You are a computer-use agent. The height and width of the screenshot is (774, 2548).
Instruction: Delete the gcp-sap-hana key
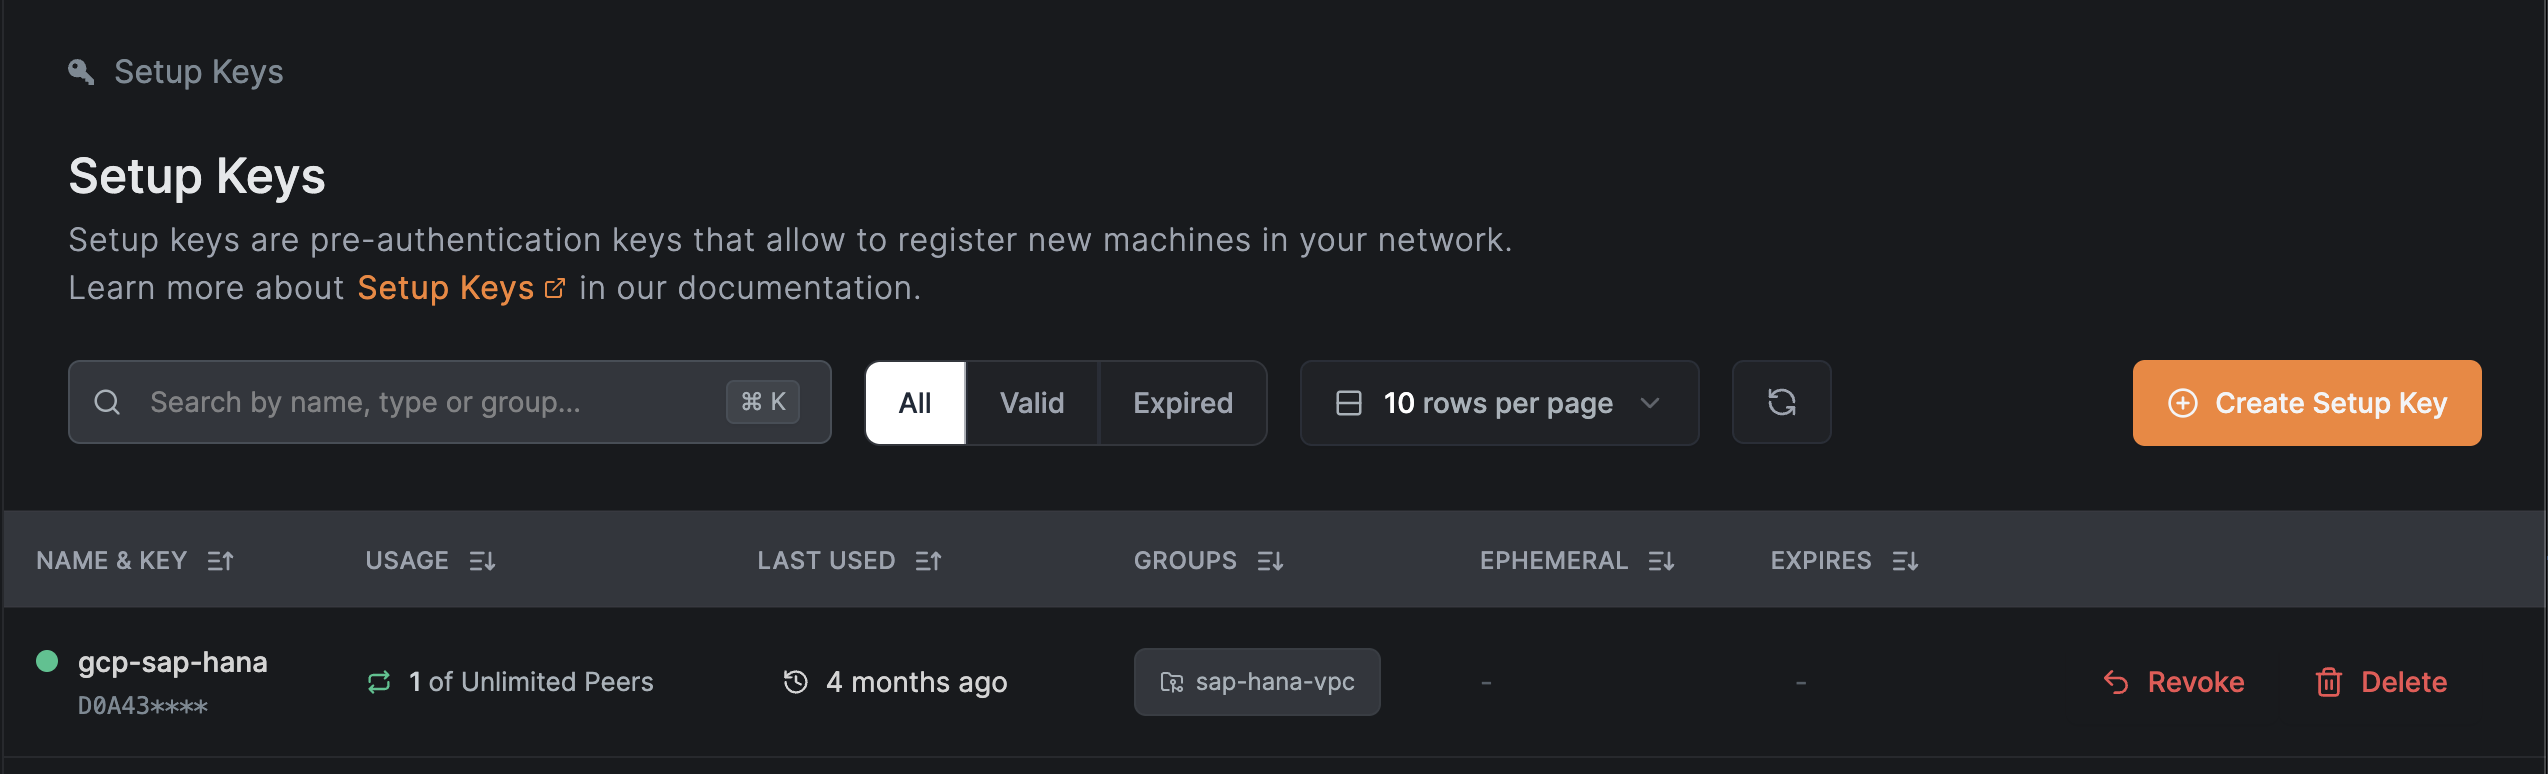point(2381,682)
